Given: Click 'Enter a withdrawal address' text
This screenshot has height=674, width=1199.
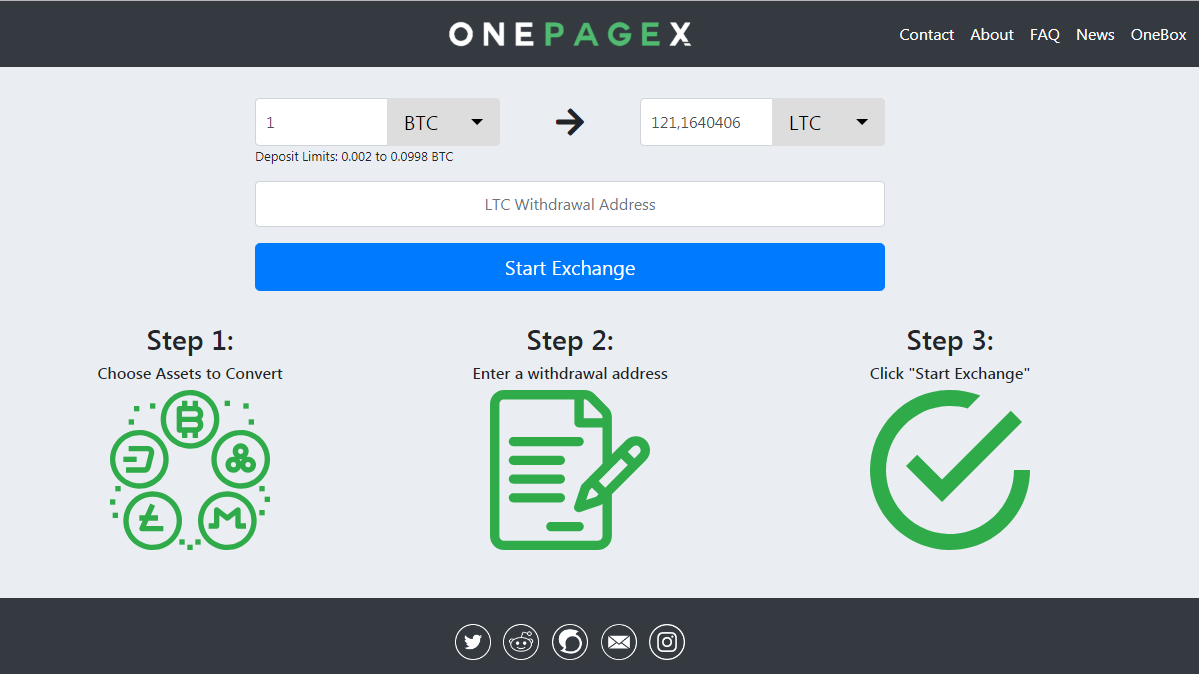Looking at the screenshot, I should tap(570, 373).
